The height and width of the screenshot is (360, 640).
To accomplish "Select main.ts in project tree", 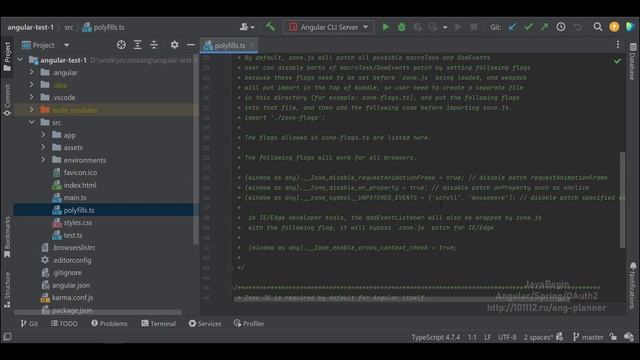I will pyautogui.click(x=75, y=198).
